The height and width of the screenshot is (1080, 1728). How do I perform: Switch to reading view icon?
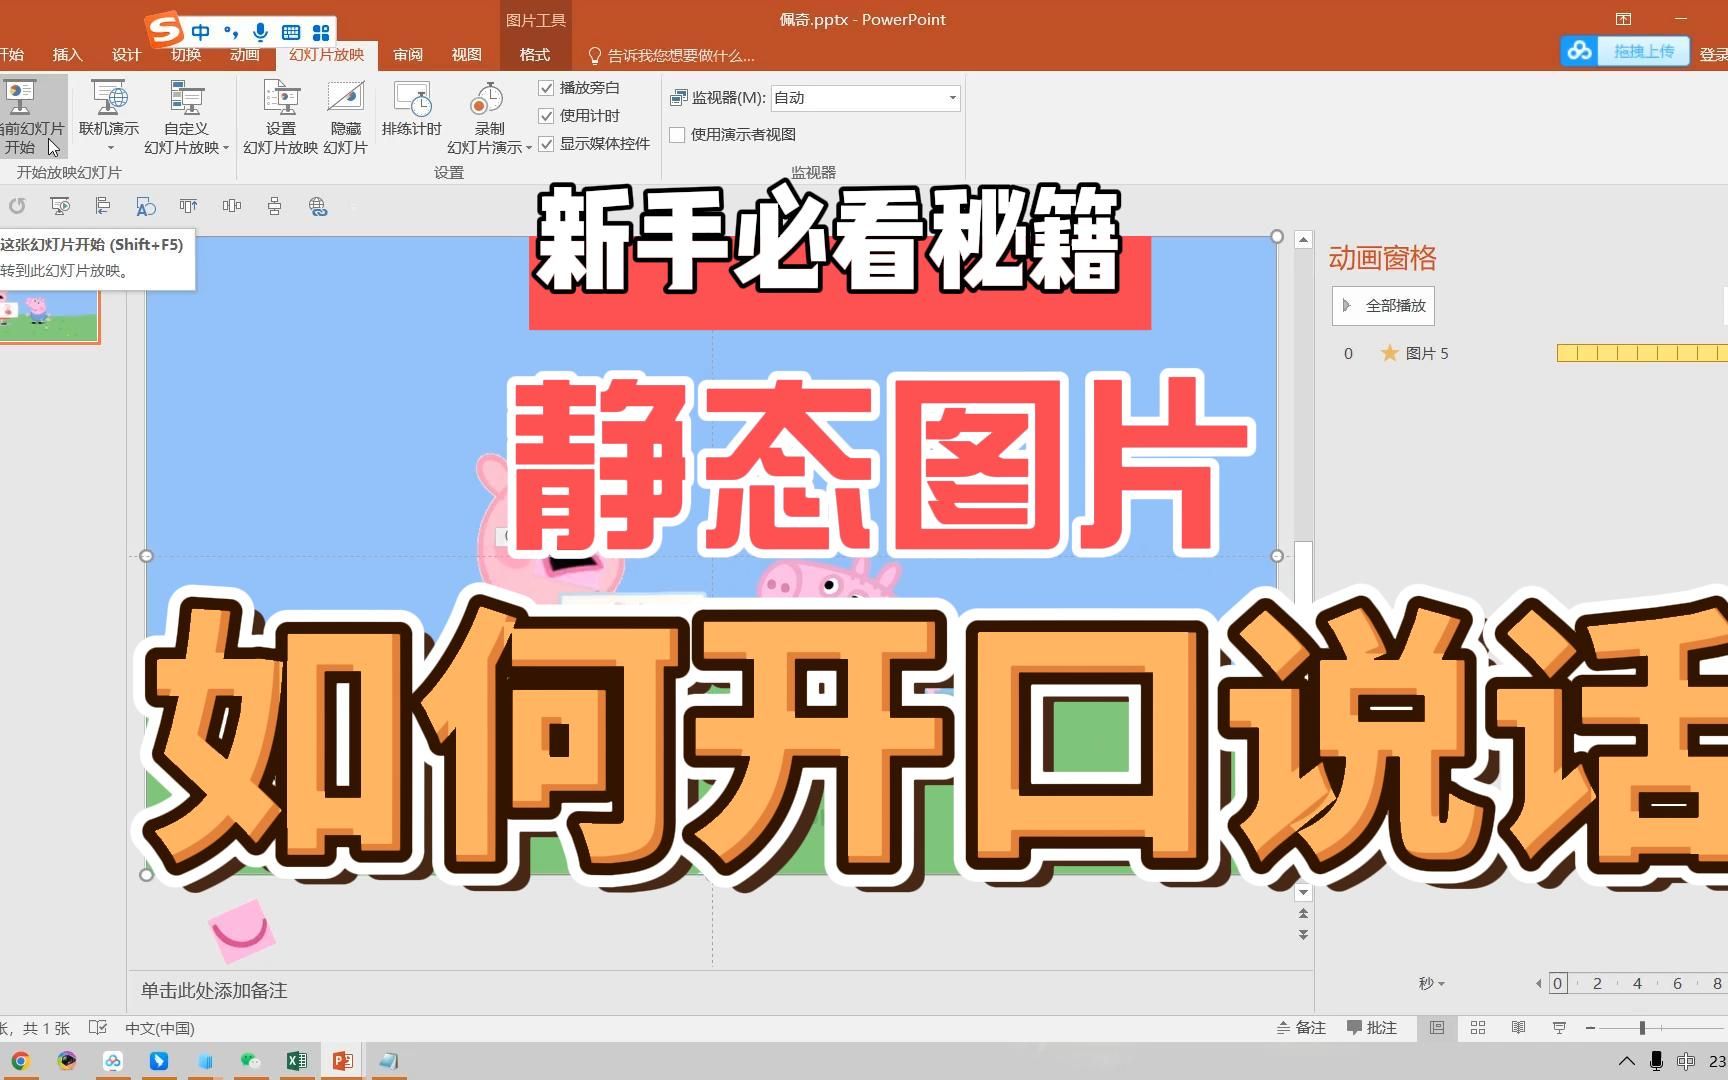pos(1518,1028)
